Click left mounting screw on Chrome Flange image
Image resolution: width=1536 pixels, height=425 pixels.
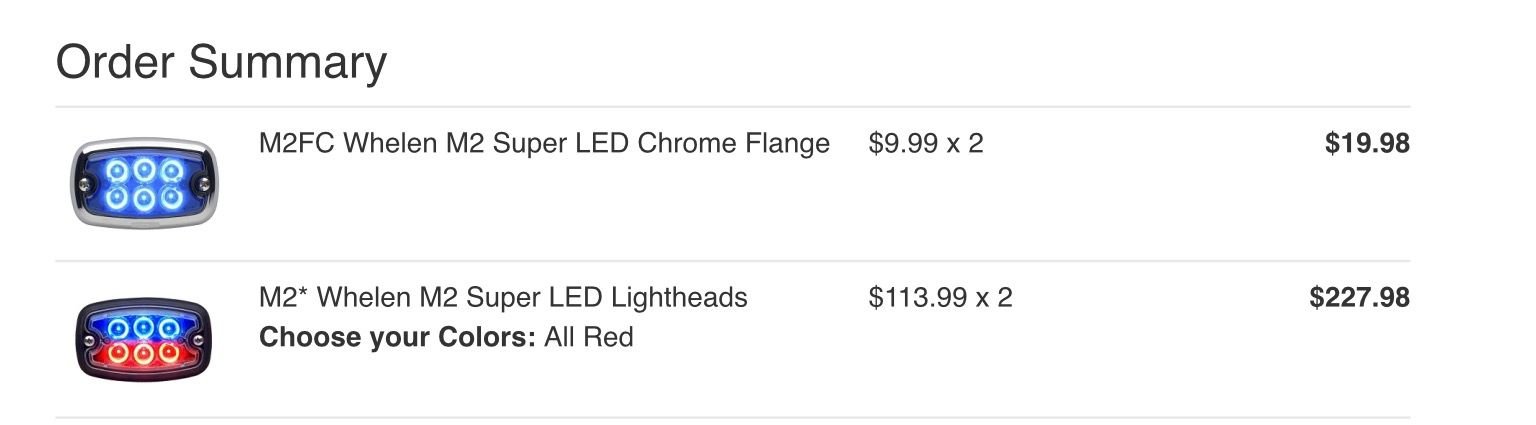(x=84, y=184)
